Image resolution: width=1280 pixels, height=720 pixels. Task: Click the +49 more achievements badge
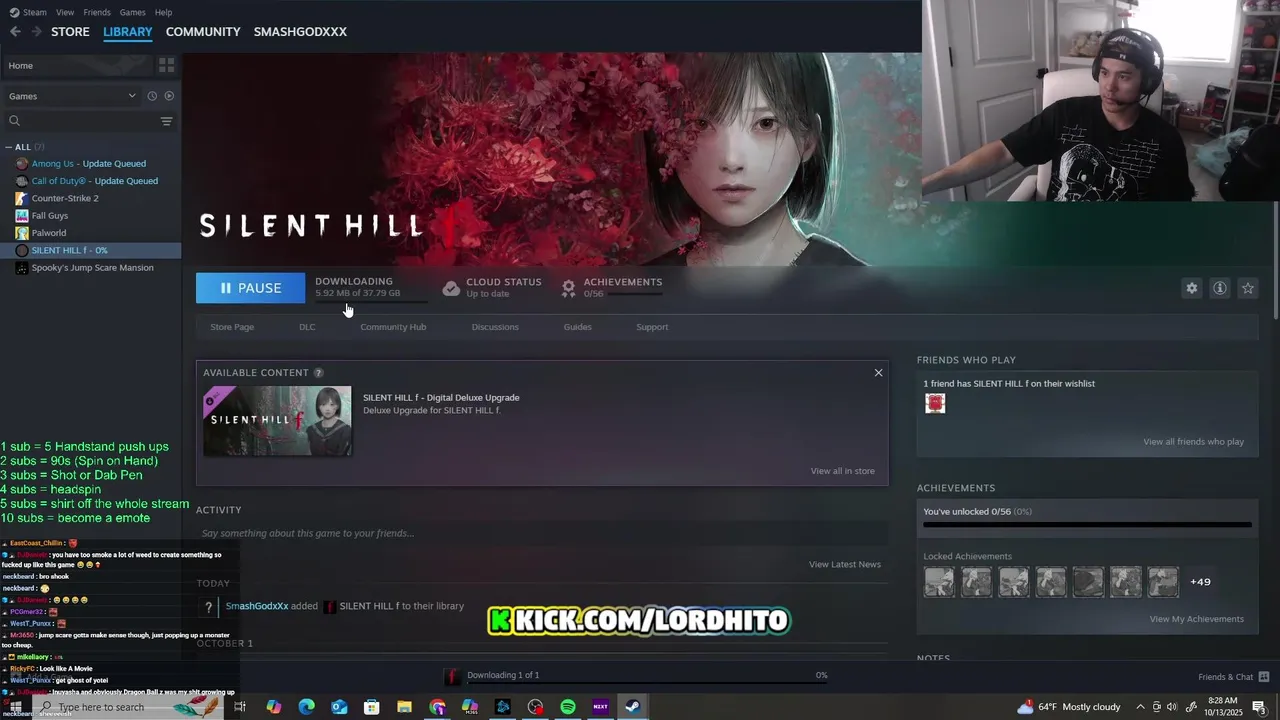[1200, 582]
